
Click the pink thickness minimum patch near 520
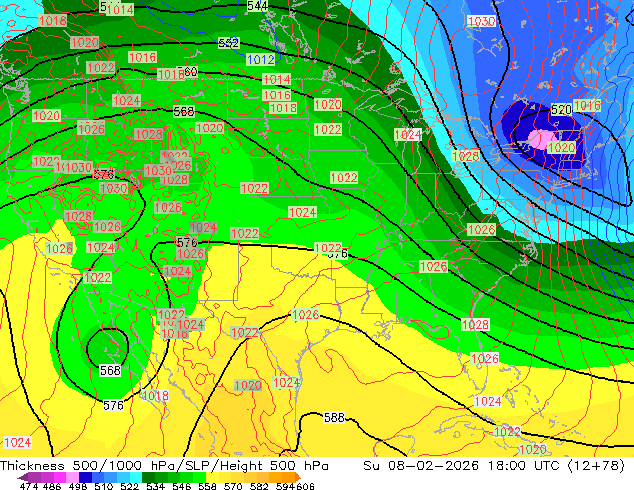pos(542,139)
